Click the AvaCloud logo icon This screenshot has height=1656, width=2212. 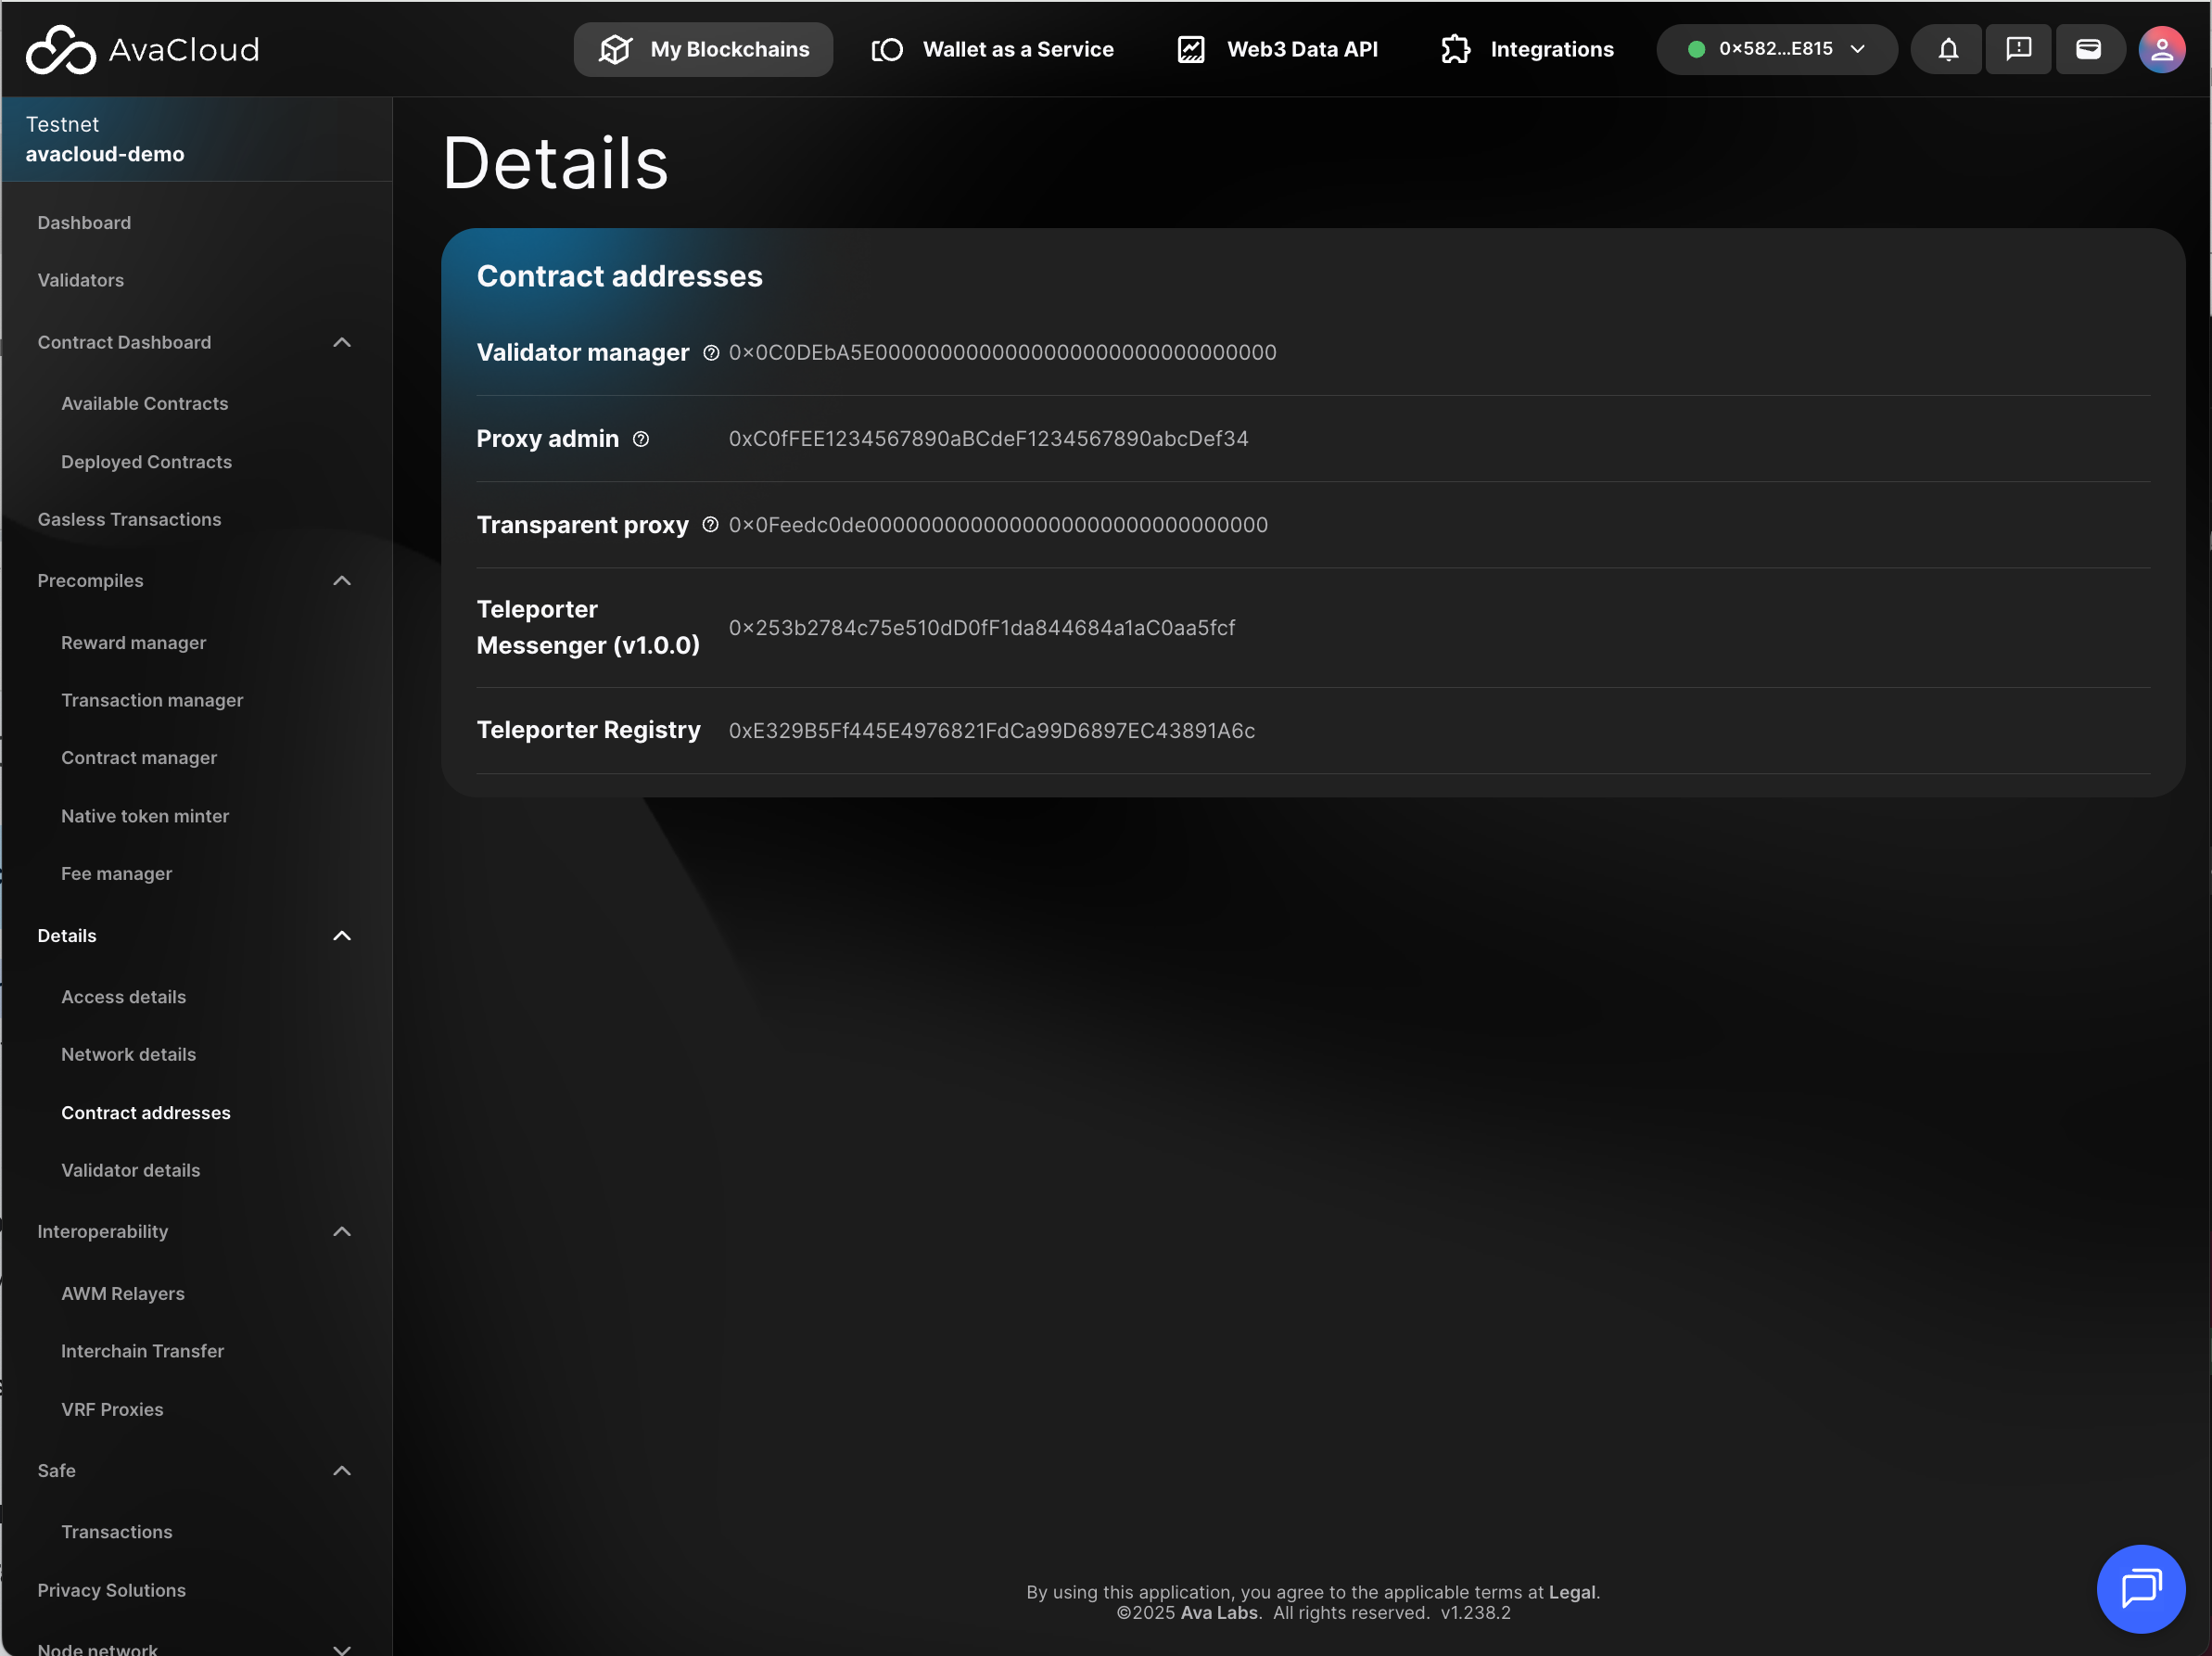pyautogui.click(x=60, y=49)
